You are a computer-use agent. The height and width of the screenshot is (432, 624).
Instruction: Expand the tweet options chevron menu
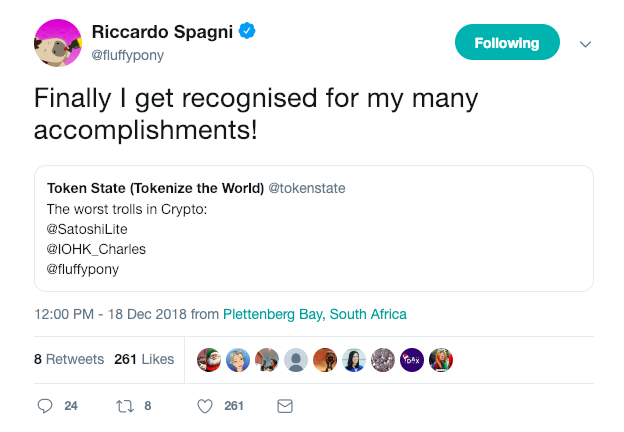(x=586, y=44)
